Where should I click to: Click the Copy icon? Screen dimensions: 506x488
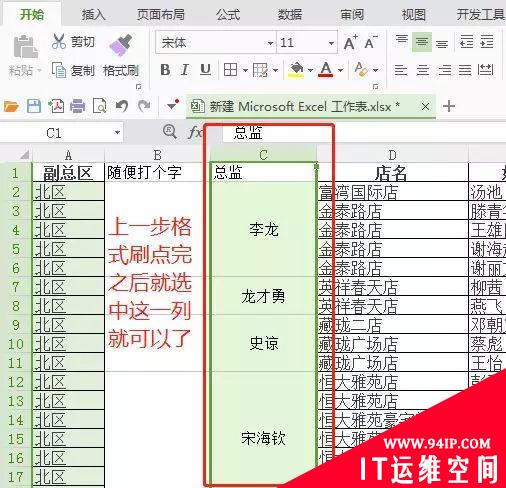(x=59, y=70)
